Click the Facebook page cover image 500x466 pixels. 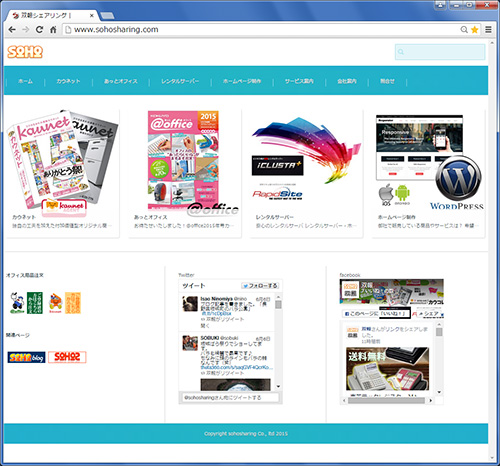392,292
